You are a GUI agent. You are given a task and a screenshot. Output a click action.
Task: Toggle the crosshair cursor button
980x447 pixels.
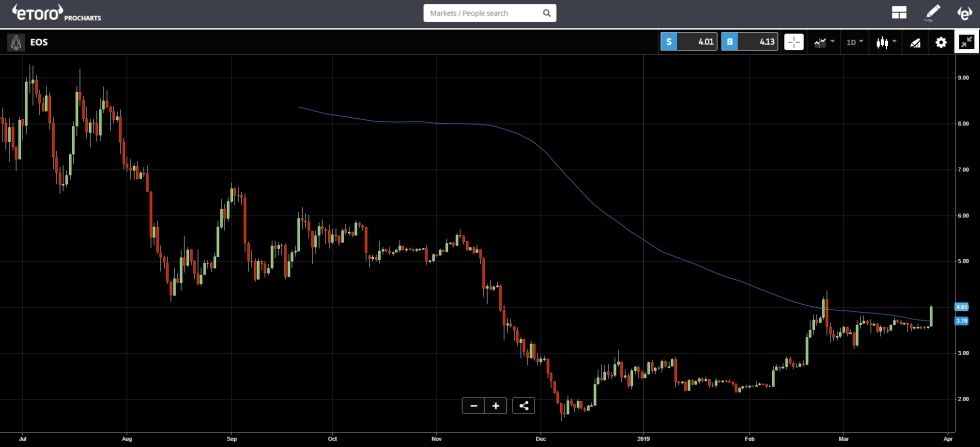794,42
